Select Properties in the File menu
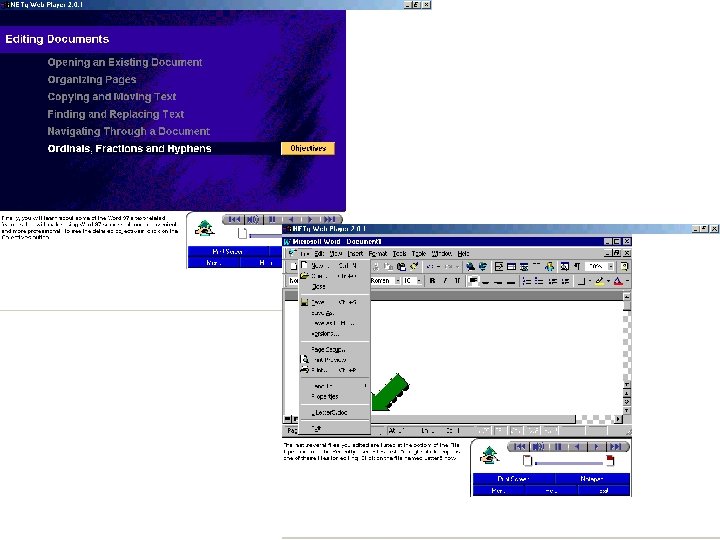The height and width of the screenshot is (540, 720). [335, 396]
